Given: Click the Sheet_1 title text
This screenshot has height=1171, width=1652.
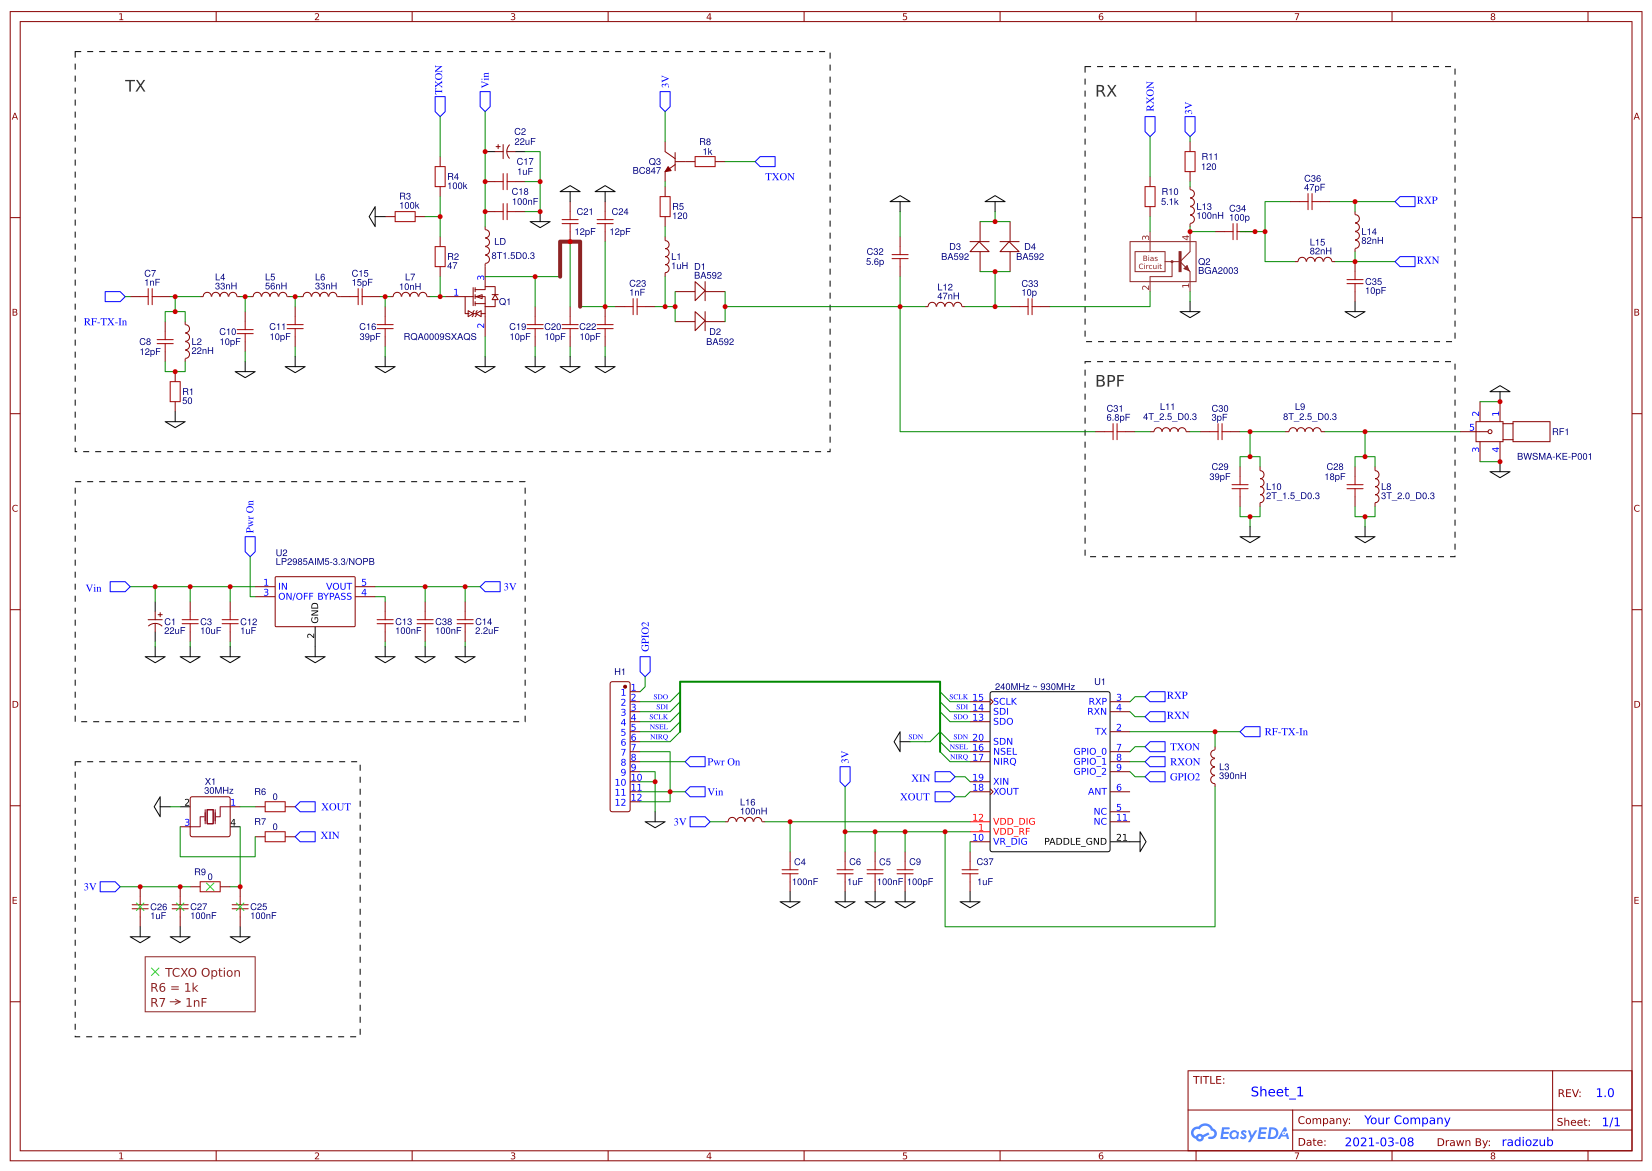Looking at the screenshot, I should click(x=1276, y=1092).
